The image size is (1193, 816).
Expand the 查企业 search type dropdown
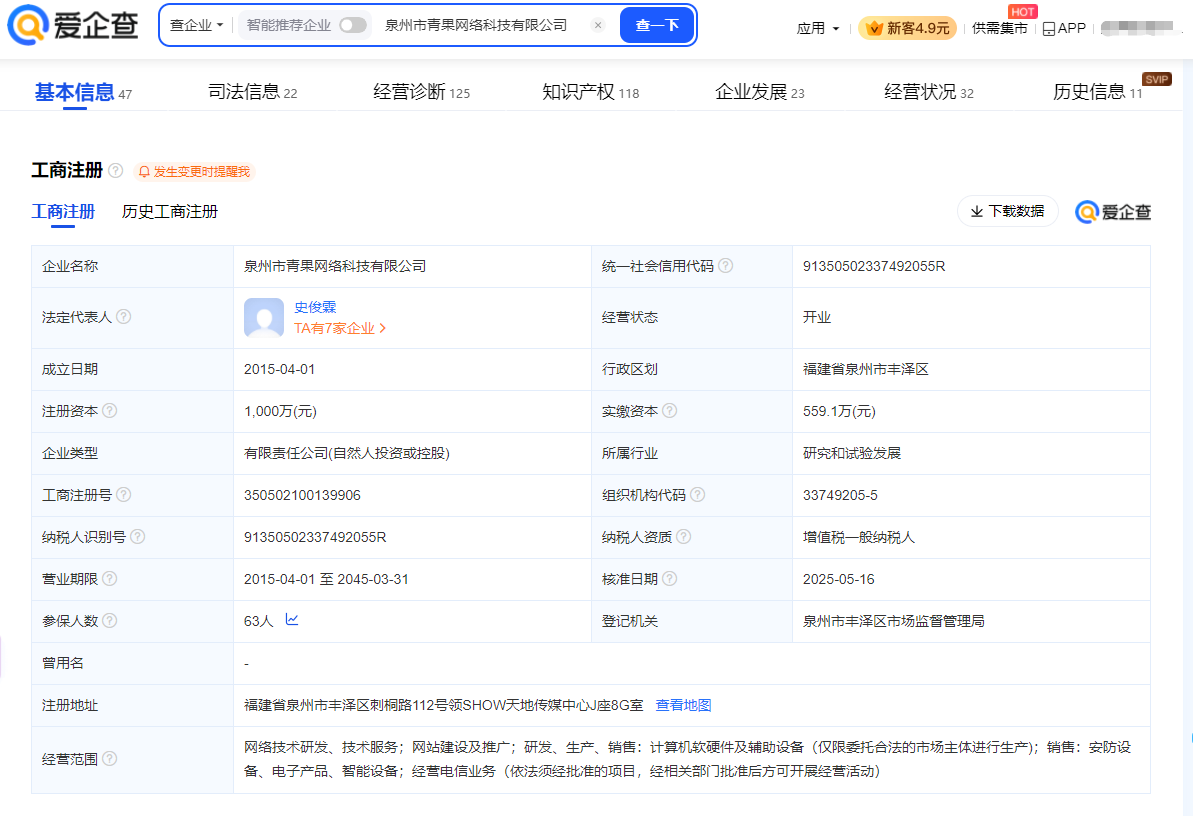pos(196,26)
